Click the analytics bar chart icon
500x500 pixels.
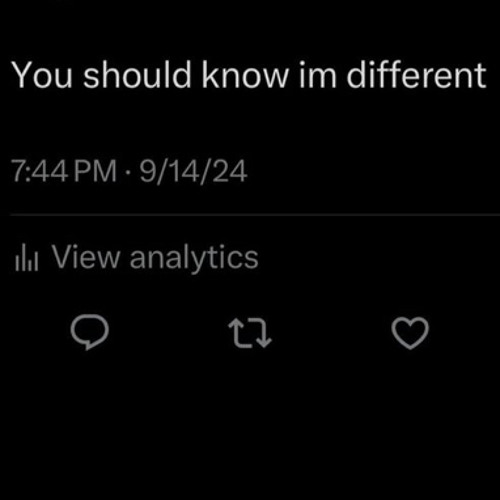click(27, 257)
